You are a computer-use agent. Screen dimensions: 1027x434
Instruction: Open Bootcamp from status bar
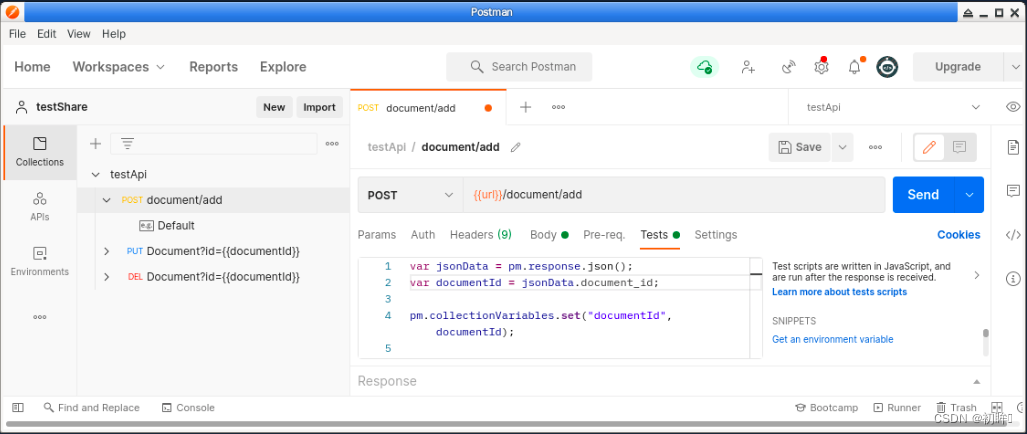tap(827, 407)
